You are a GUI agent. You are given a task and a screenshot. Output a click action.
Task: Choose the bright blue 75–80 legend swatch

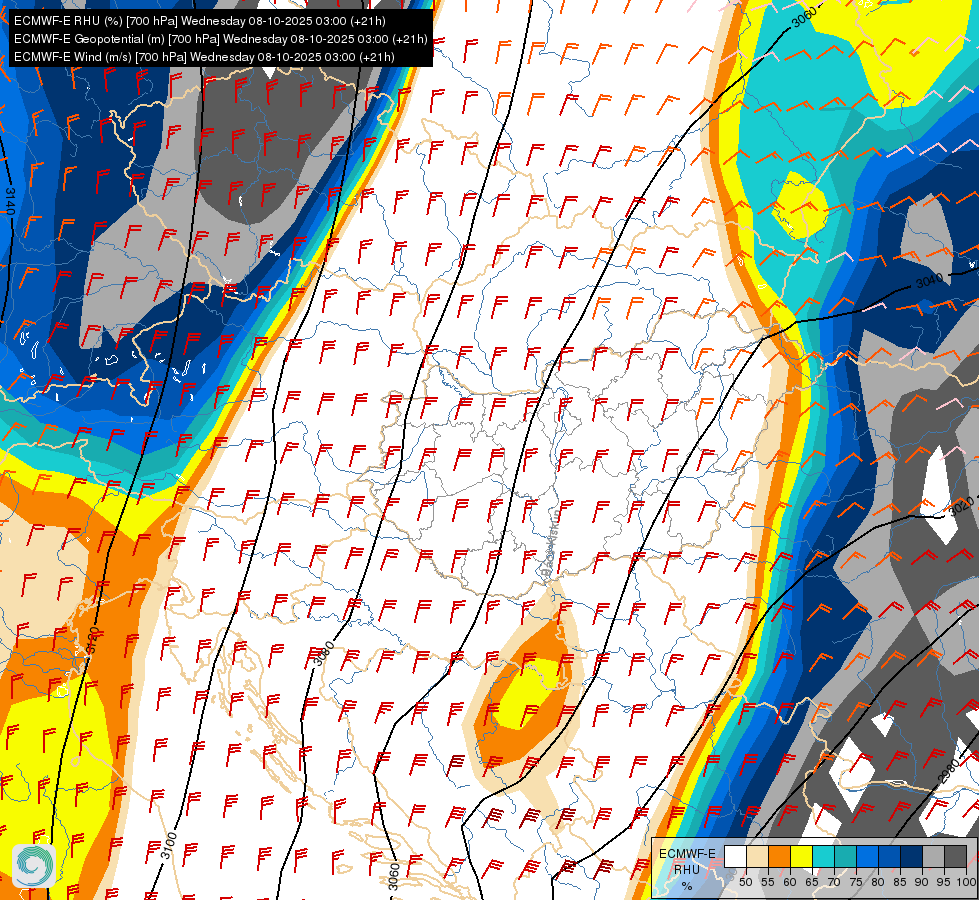[x=867, y=856]
